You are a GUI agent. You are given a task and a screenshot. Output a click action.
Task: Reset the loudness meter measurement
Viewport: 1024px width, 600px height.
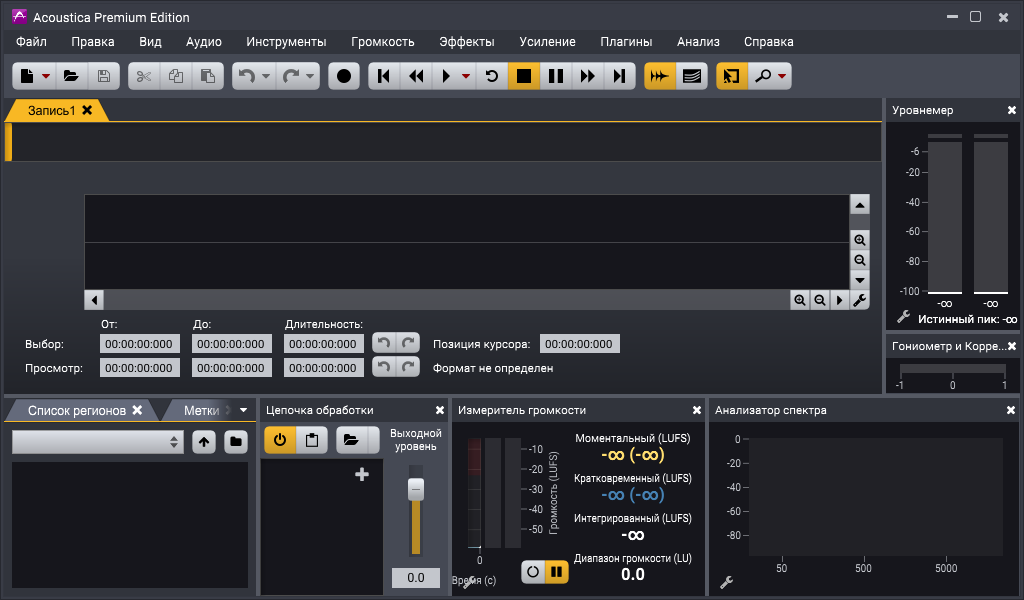[534, 572]
